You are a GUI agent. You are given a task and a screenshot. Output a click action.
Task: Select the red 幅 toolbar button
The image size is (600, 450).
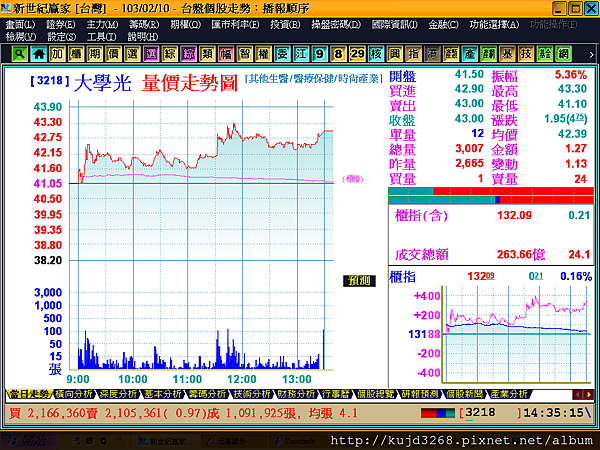[x=226, y=54]
